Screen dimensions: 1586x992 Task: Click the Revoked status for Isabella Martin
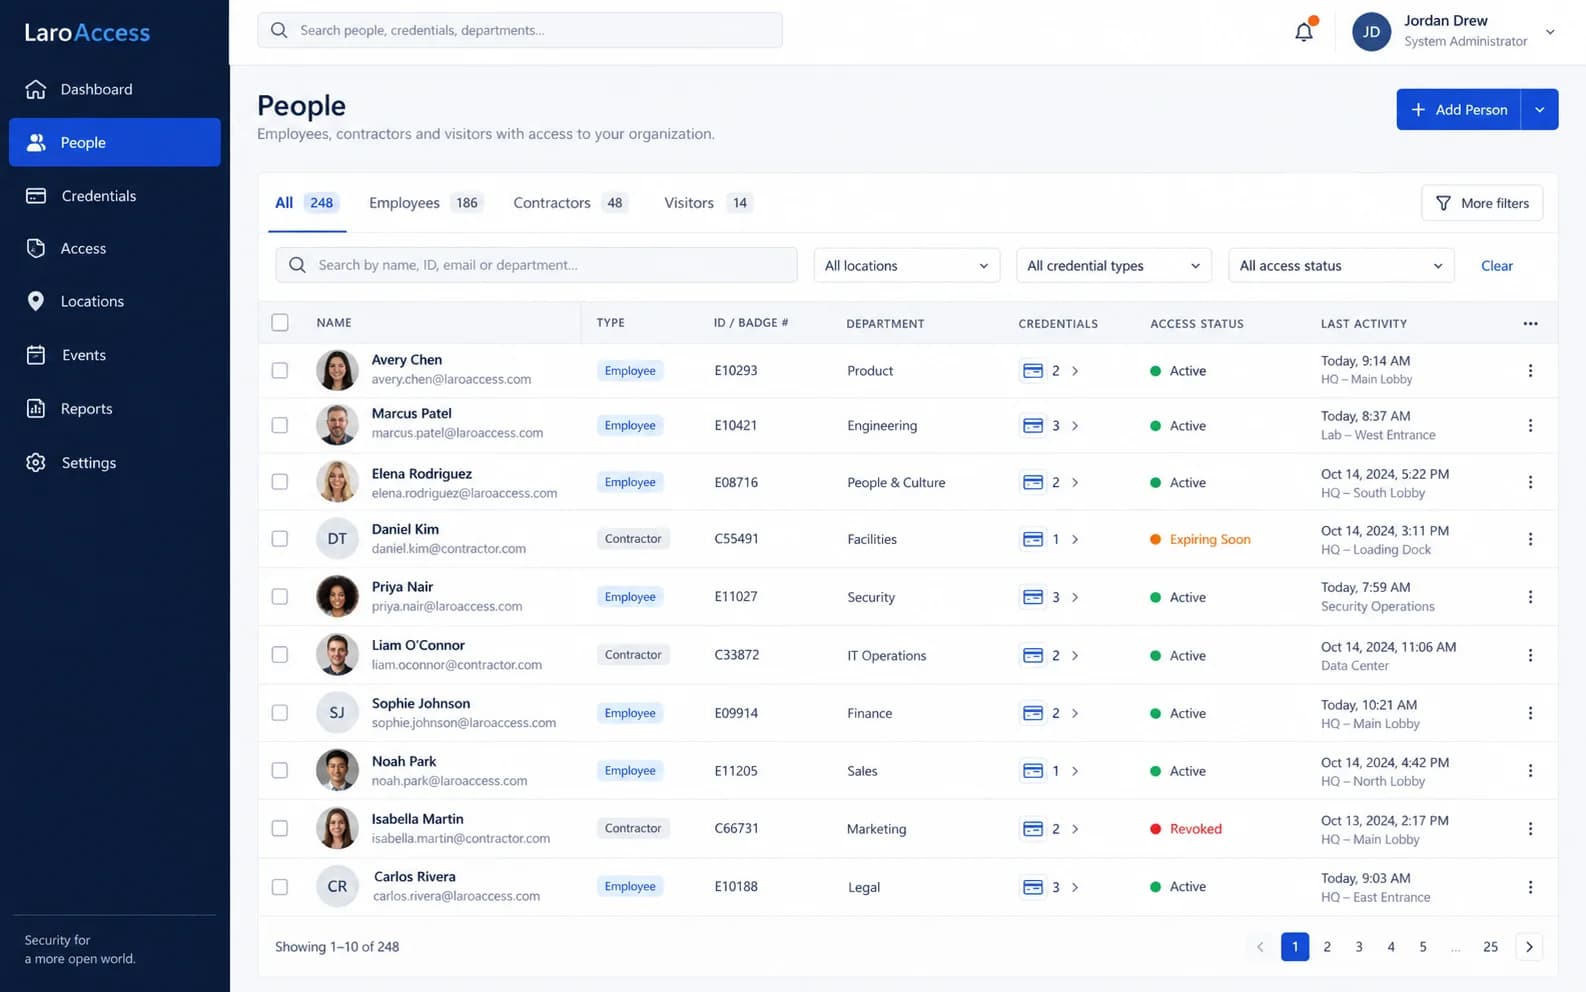1196,829
